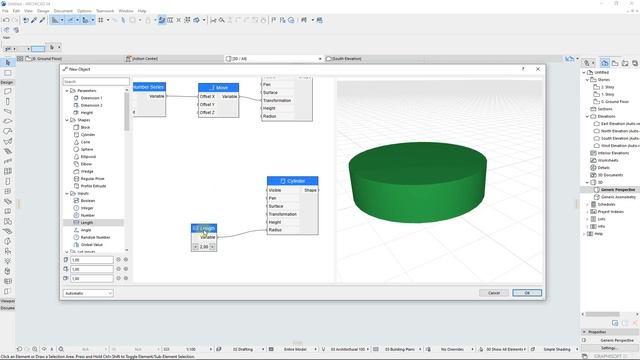Viewport: 640px width, 360px height.
Task: Expand the Schedules item in the Navigator
Action: pyautogui.click(x=587, y=204)
